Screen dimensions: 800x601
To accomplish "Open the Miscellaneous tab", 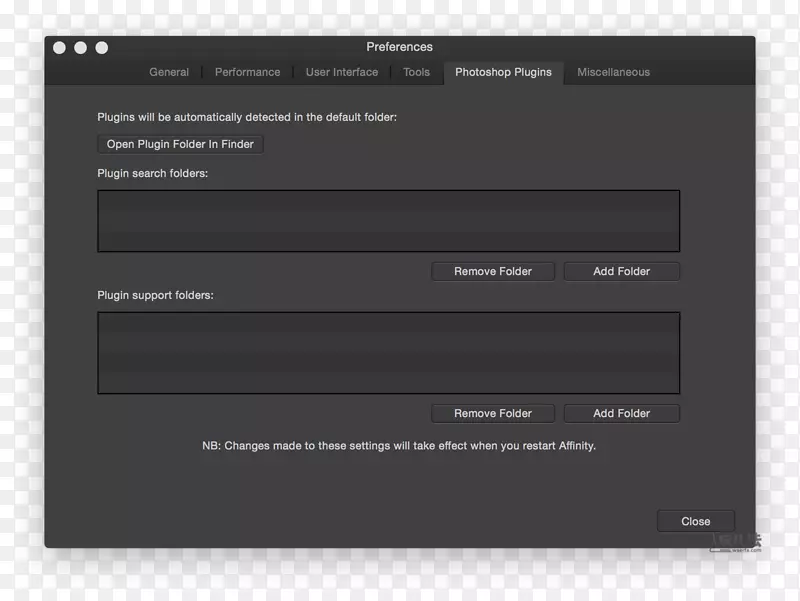I will click(613, 72).
